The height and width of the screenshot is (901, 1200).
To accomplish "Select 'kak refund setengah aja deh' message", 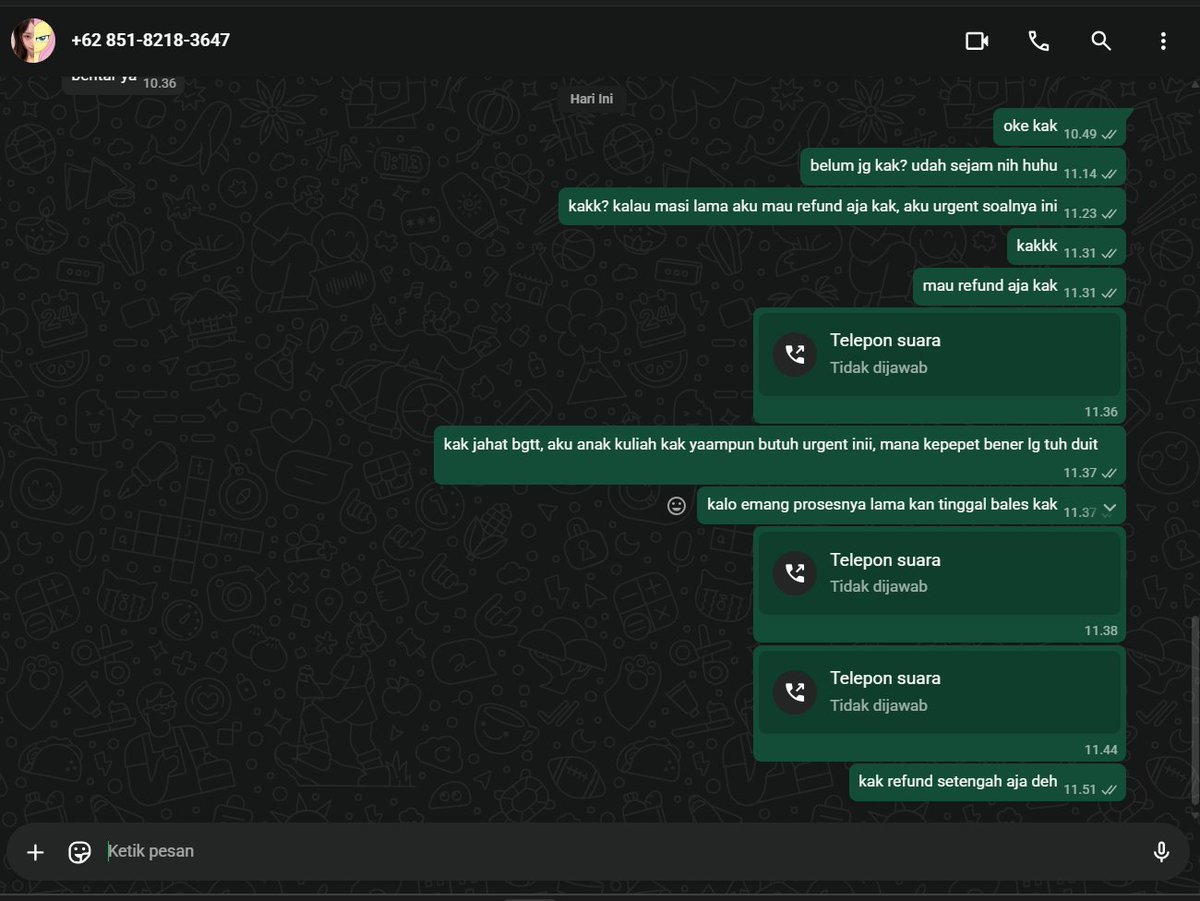I will [x=988, y=782].
